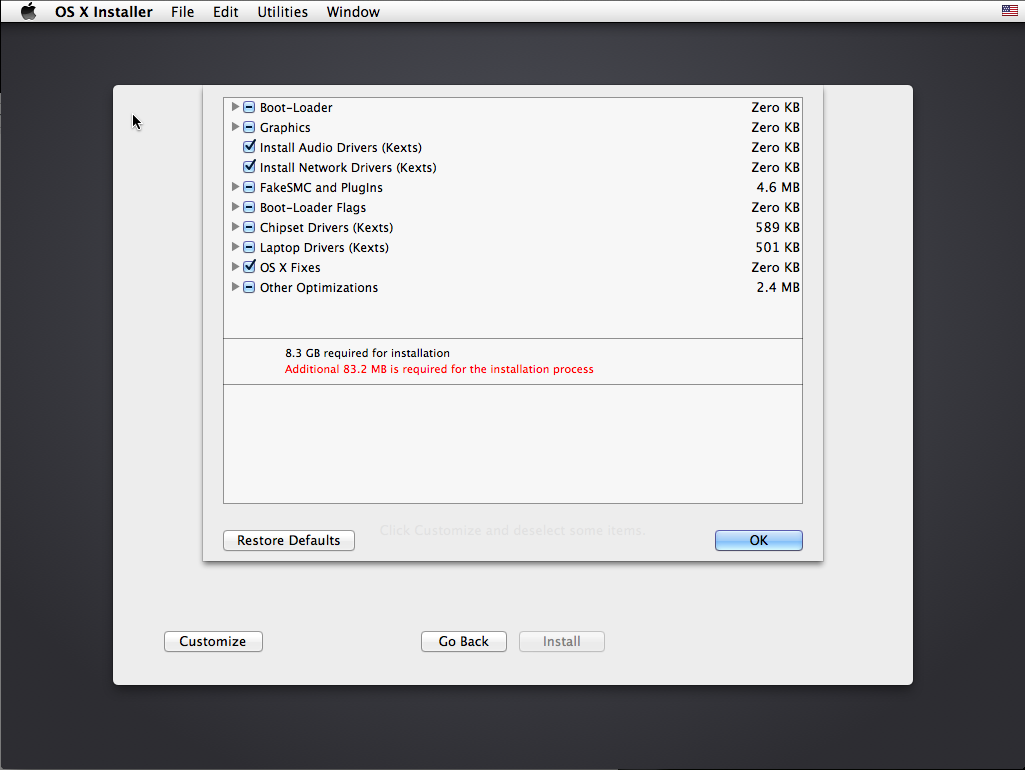Toggle the Laptop Drivers (Kexts) checkbox
Image resolution: width=1025 pixels, height=770 pixels.
pyautogui.click(x=249, y=247)
